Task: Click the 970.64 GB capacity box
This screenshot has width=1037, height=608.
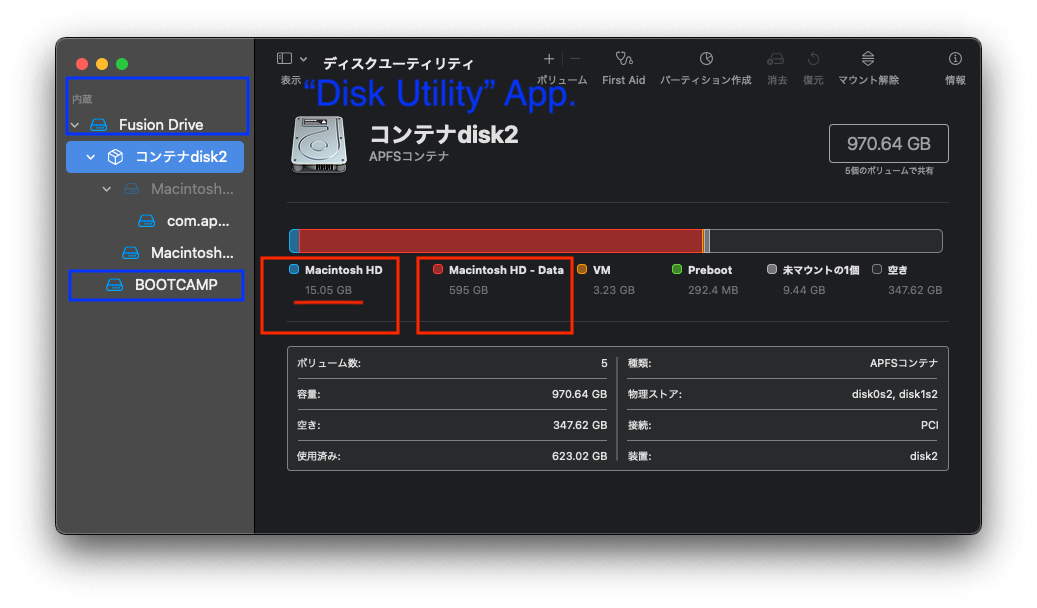Action: 888,144
